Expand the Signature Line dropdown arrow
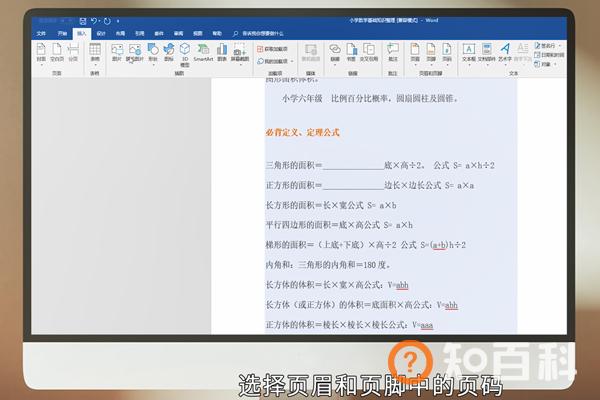This screenshot has height=400, width=600. (x=560, y=46)
